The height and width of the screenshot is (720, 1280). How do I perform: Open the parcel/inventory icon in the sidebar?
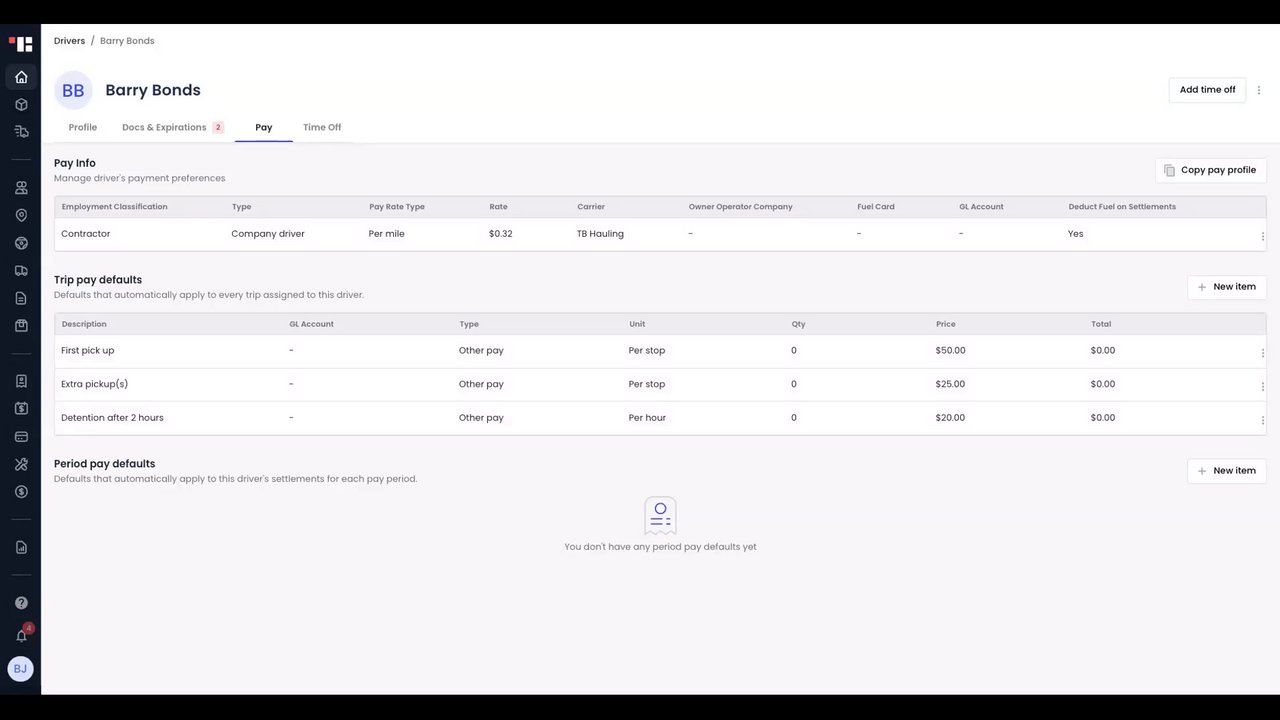coord(21,326)
